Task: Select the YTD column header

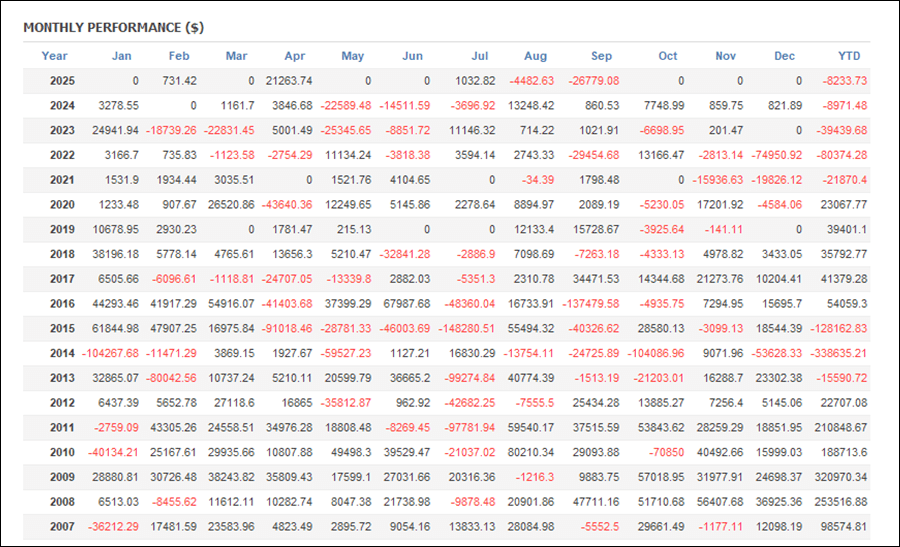Action: click(x=848, y=56)
